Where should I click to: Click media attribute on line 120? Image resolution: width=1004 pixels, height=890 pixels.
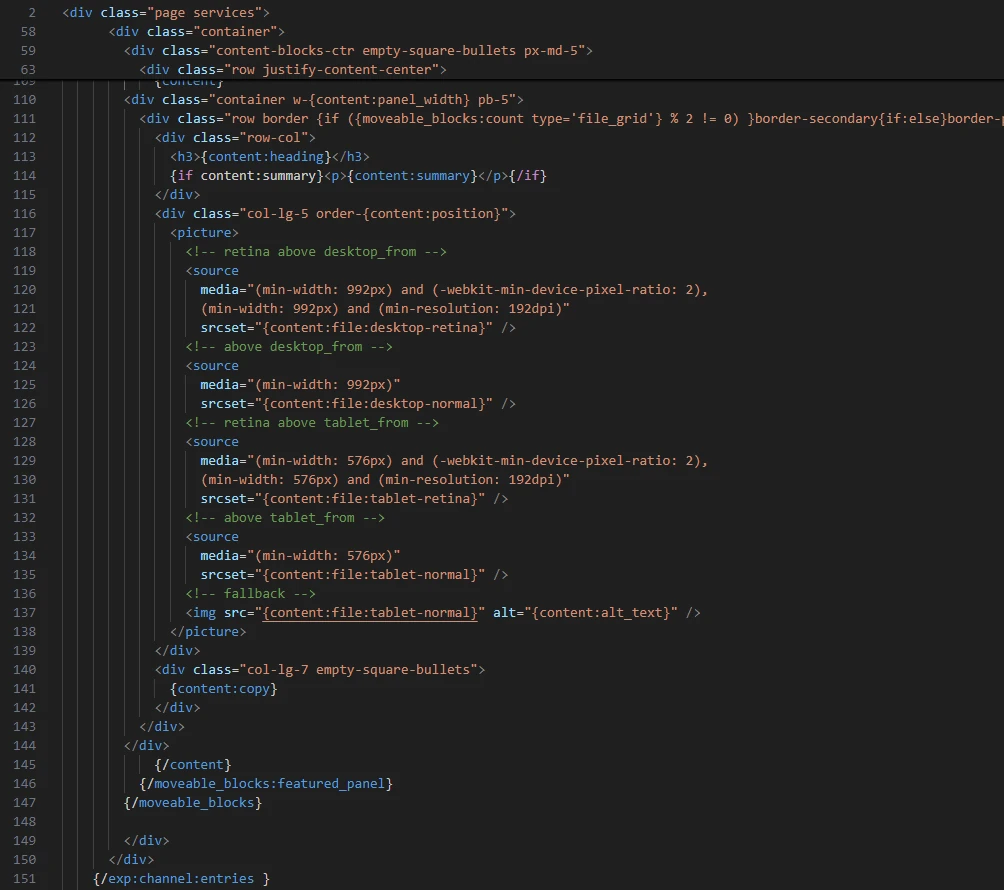coord(454,289)
